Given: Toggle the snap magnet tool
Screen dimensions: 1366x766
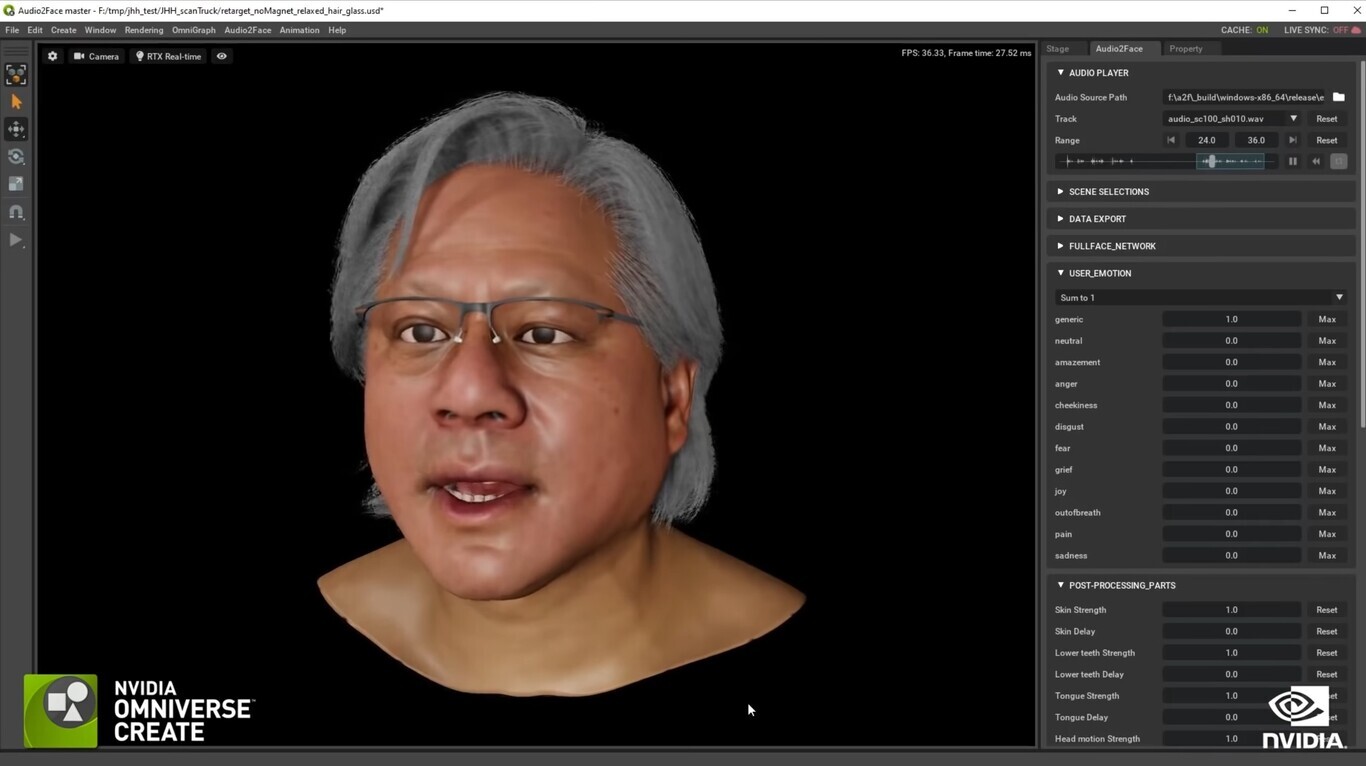Looking at the screenshot, I should [16, 212].
